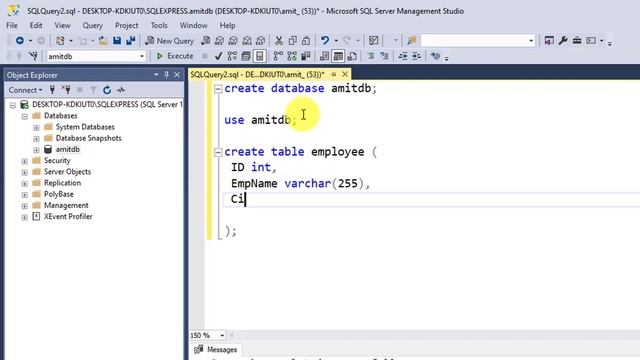640x360 pixels.
Task: Expand the System Databases folder
Action: (36, 127)
